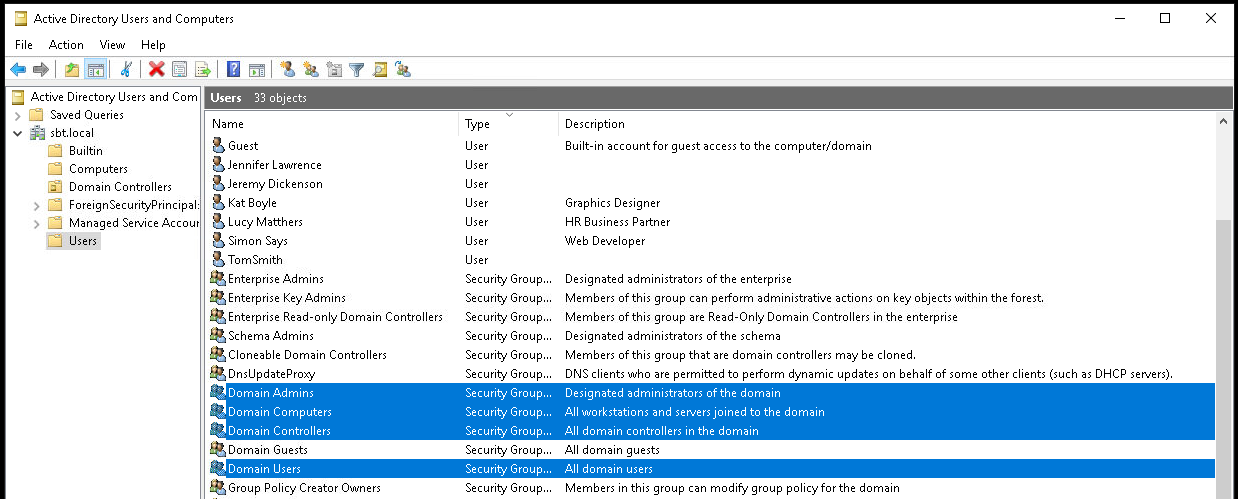Select the Jeremy Dickenson user row
This screenshot has height=499, width=1238.
point(711,184)
